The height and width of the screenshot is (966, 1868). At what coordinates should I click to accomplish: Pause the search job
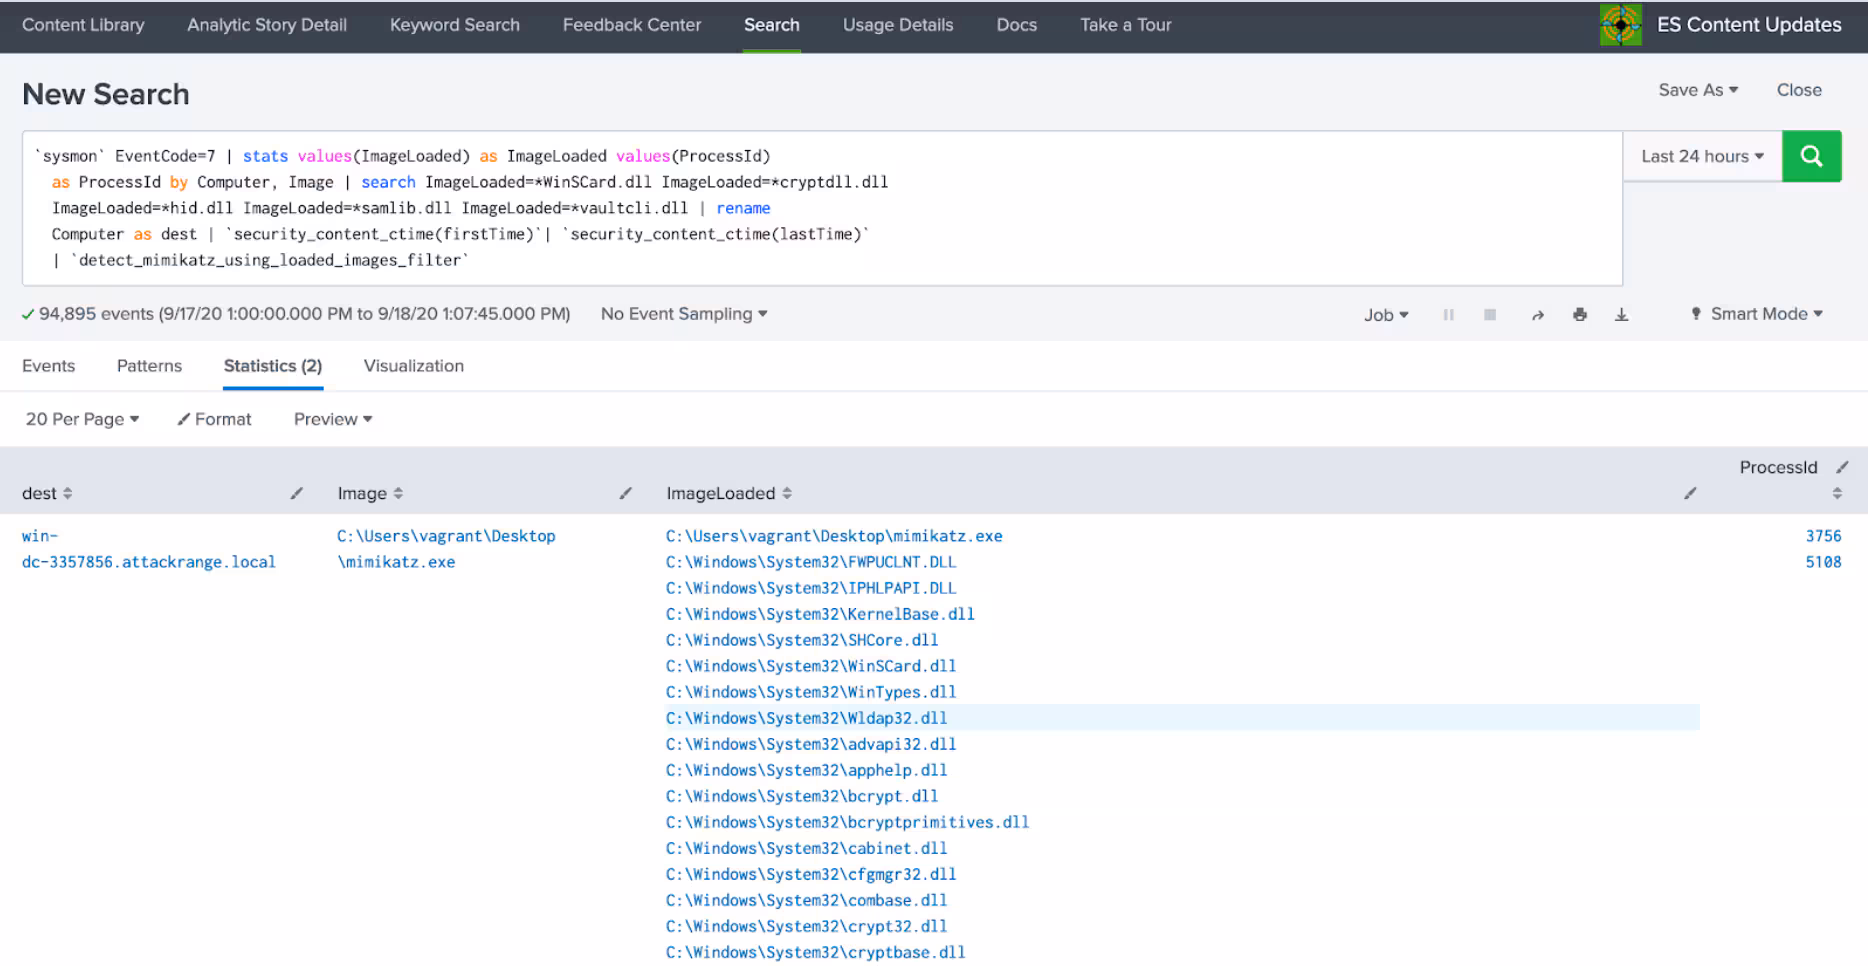point(1448,315)
